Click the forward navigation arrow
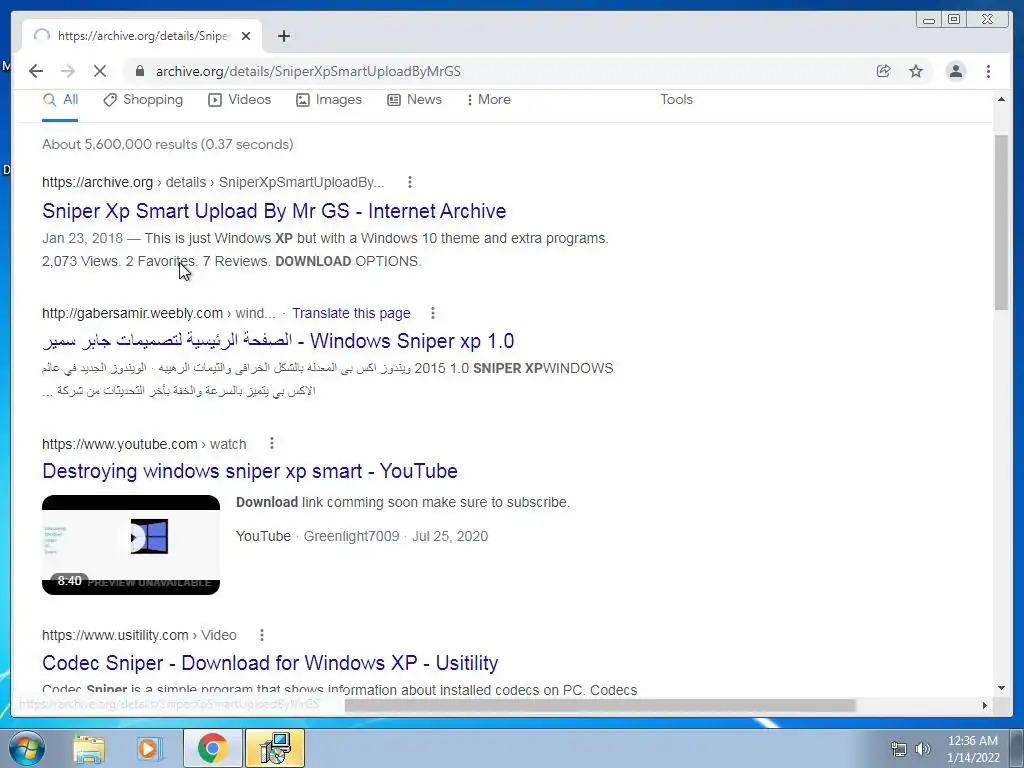The height and width of the screenshot is (768, 1024). (x=68, y=71)
